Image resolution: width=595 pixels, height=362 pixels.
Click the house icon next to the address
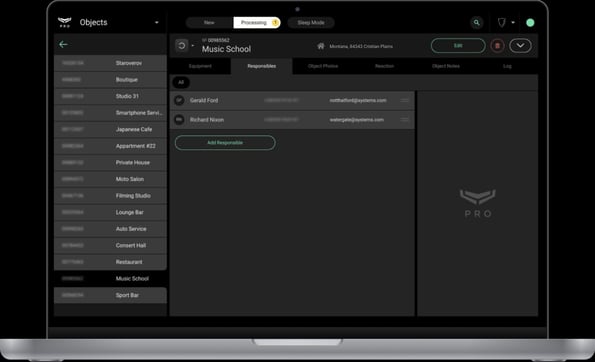tap(321, 46)
